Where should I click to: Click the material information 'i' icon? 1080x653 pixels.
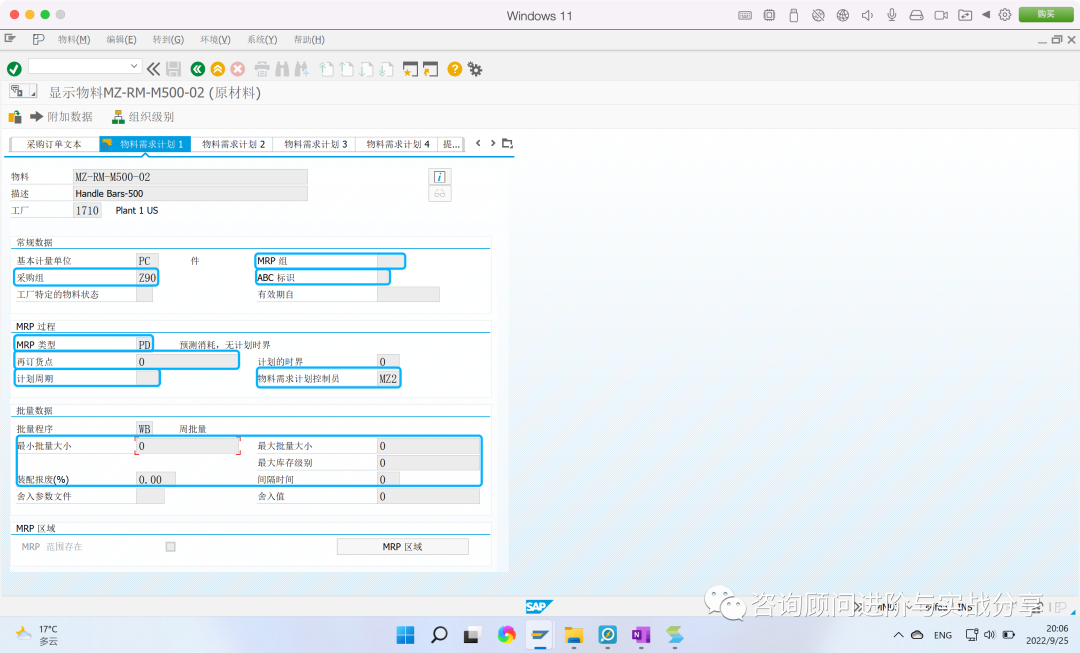pyautogui.click(x=440, y=176)
